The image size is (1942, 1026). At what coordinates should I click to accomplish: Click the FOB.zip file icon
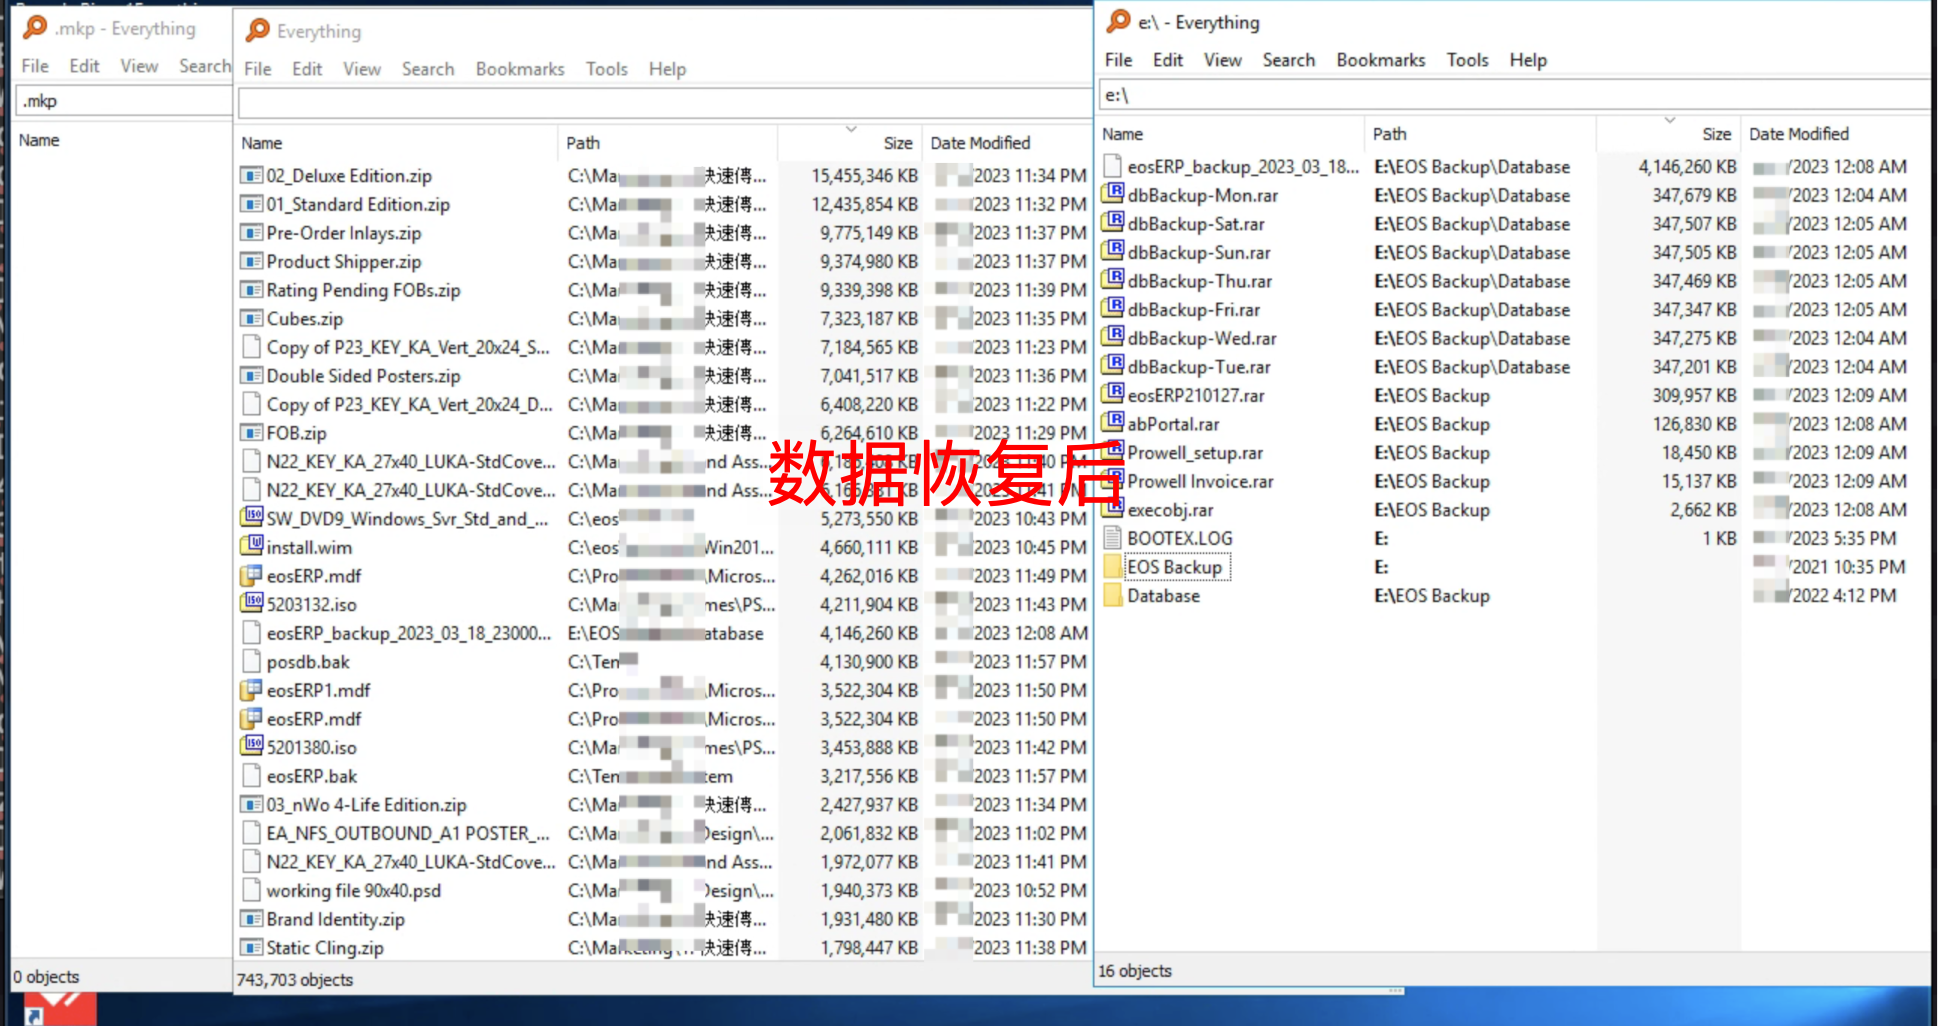coord(251,433)
